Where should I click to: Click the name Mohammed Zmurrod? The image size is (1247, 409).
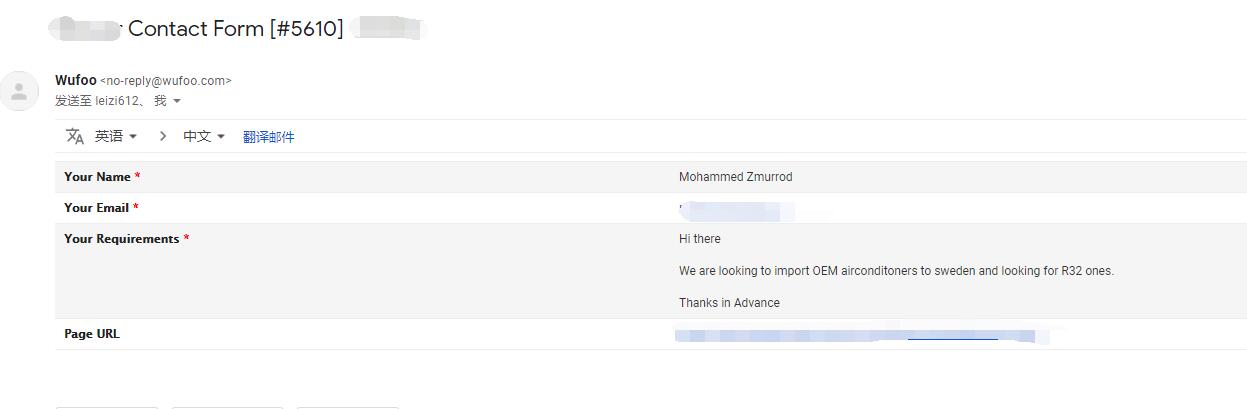pyautogui.click(x=735, y=177)
